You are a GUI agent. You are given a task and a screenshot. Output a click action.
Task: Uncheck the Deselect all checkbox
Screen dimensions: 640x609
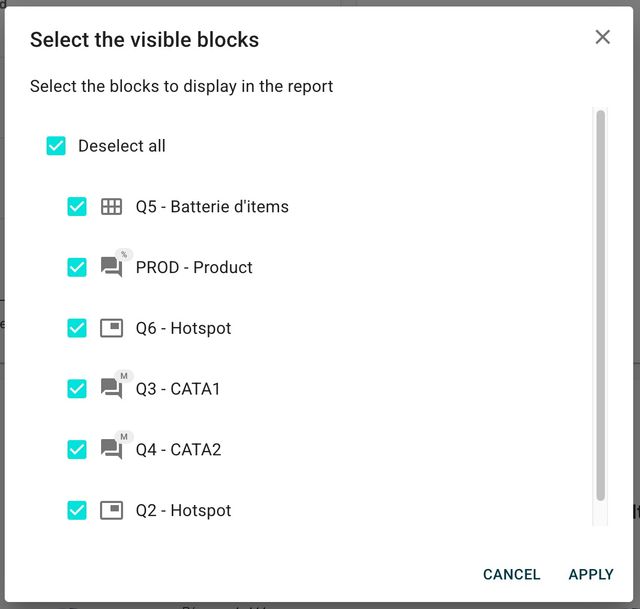coord(56,146)
